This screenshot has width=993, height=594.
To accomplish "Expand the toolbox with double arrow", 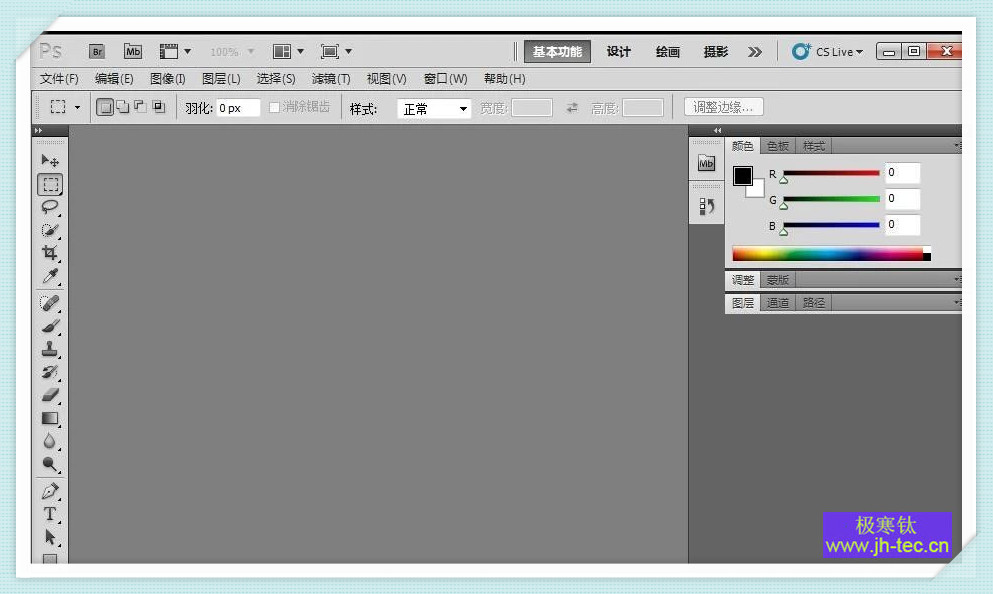I will (x=38, y=130).
